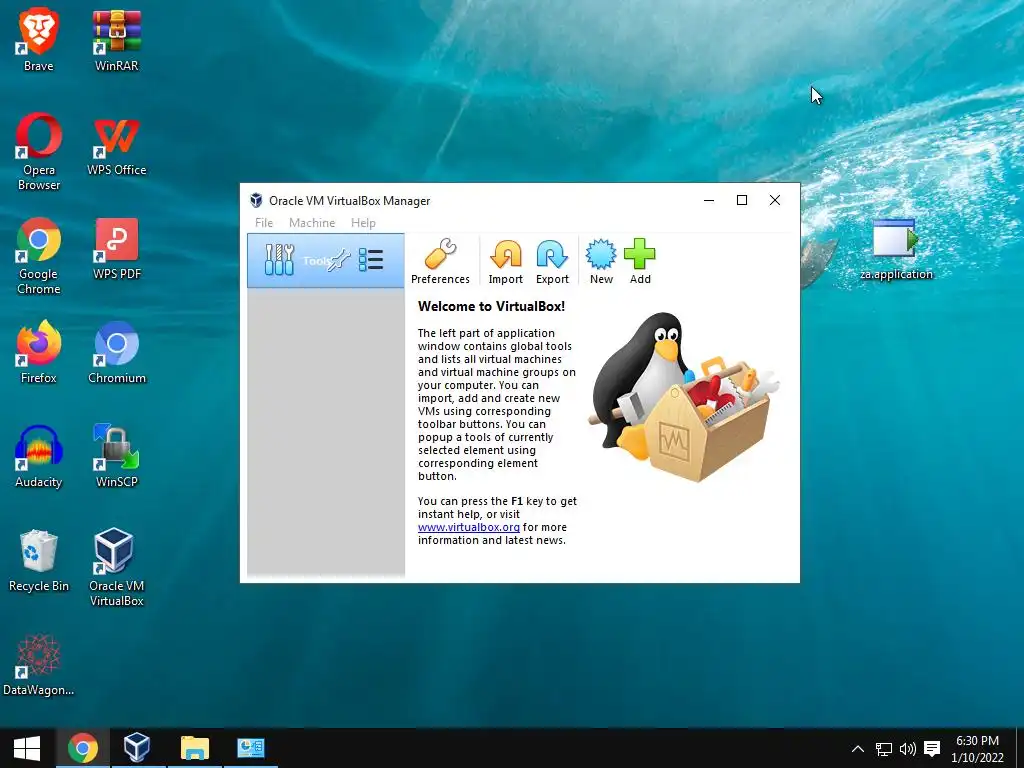
Task: Click the VirtualBox title bar cube icon
Action: click(256, 200)
